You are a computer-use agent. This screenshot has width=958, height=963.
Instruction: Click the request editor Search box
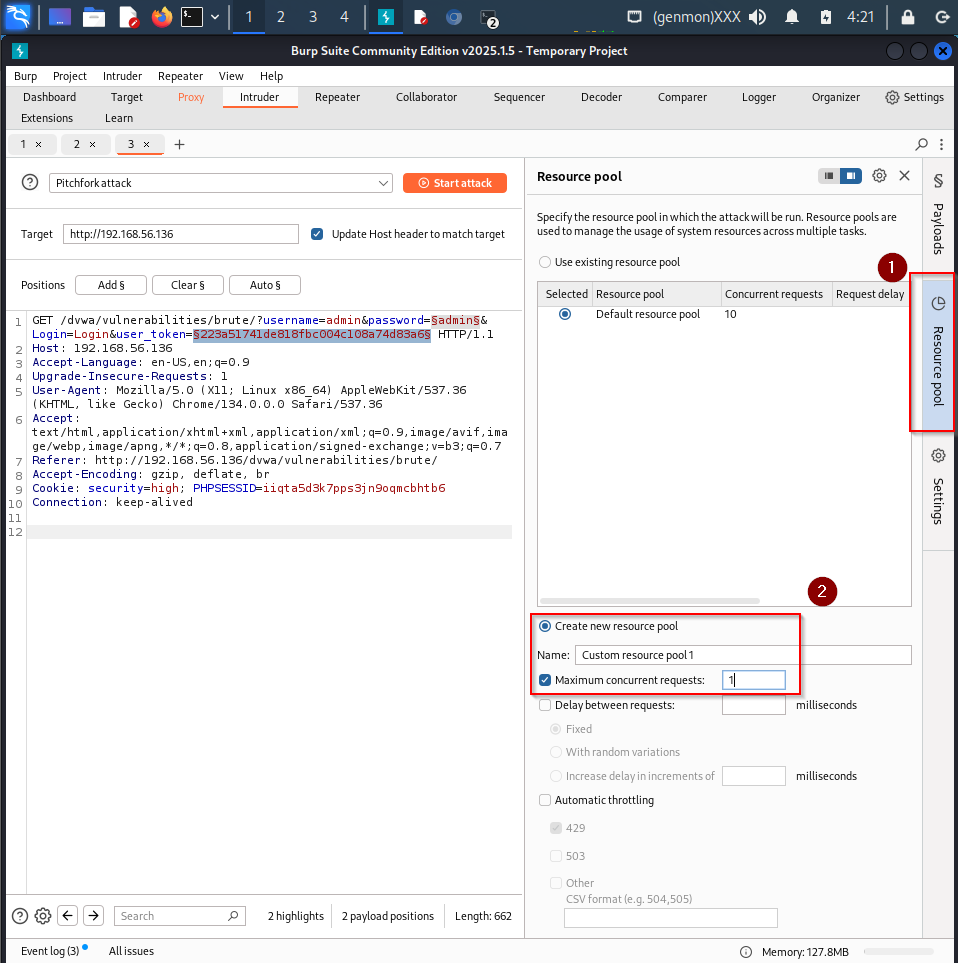pyautogui.click(x=180, y=916)
